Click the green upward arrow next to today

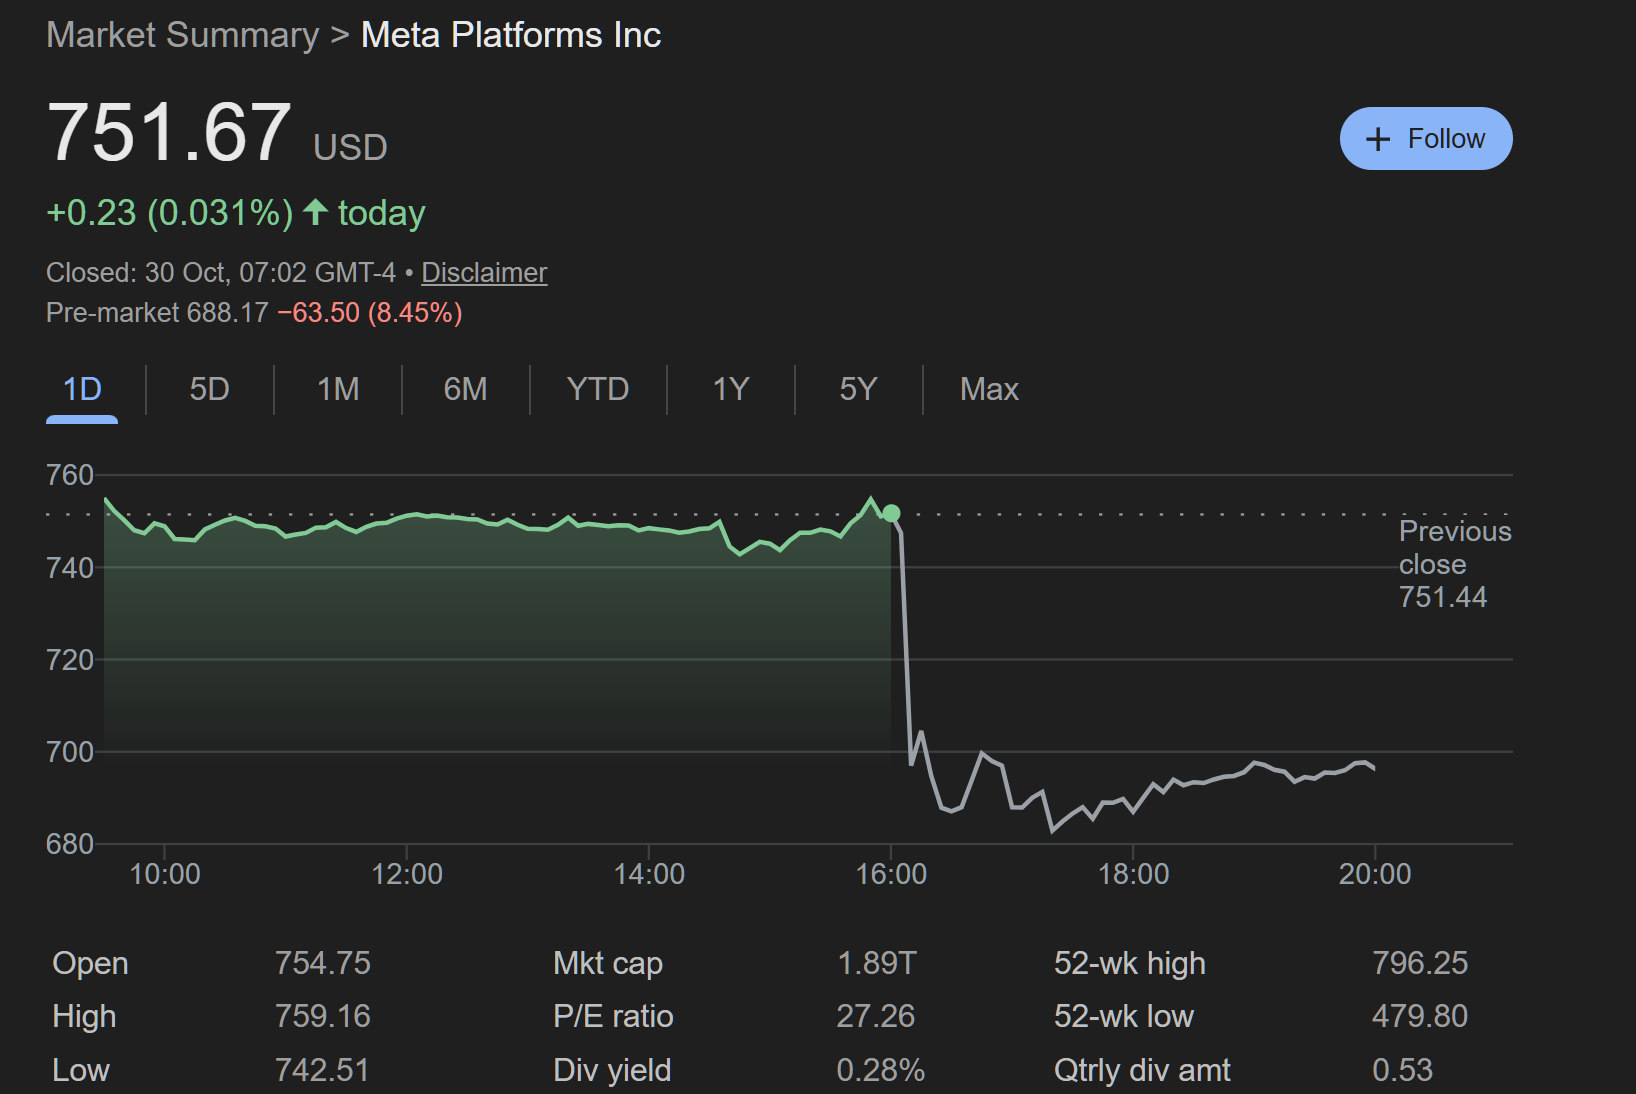point(315,211)
